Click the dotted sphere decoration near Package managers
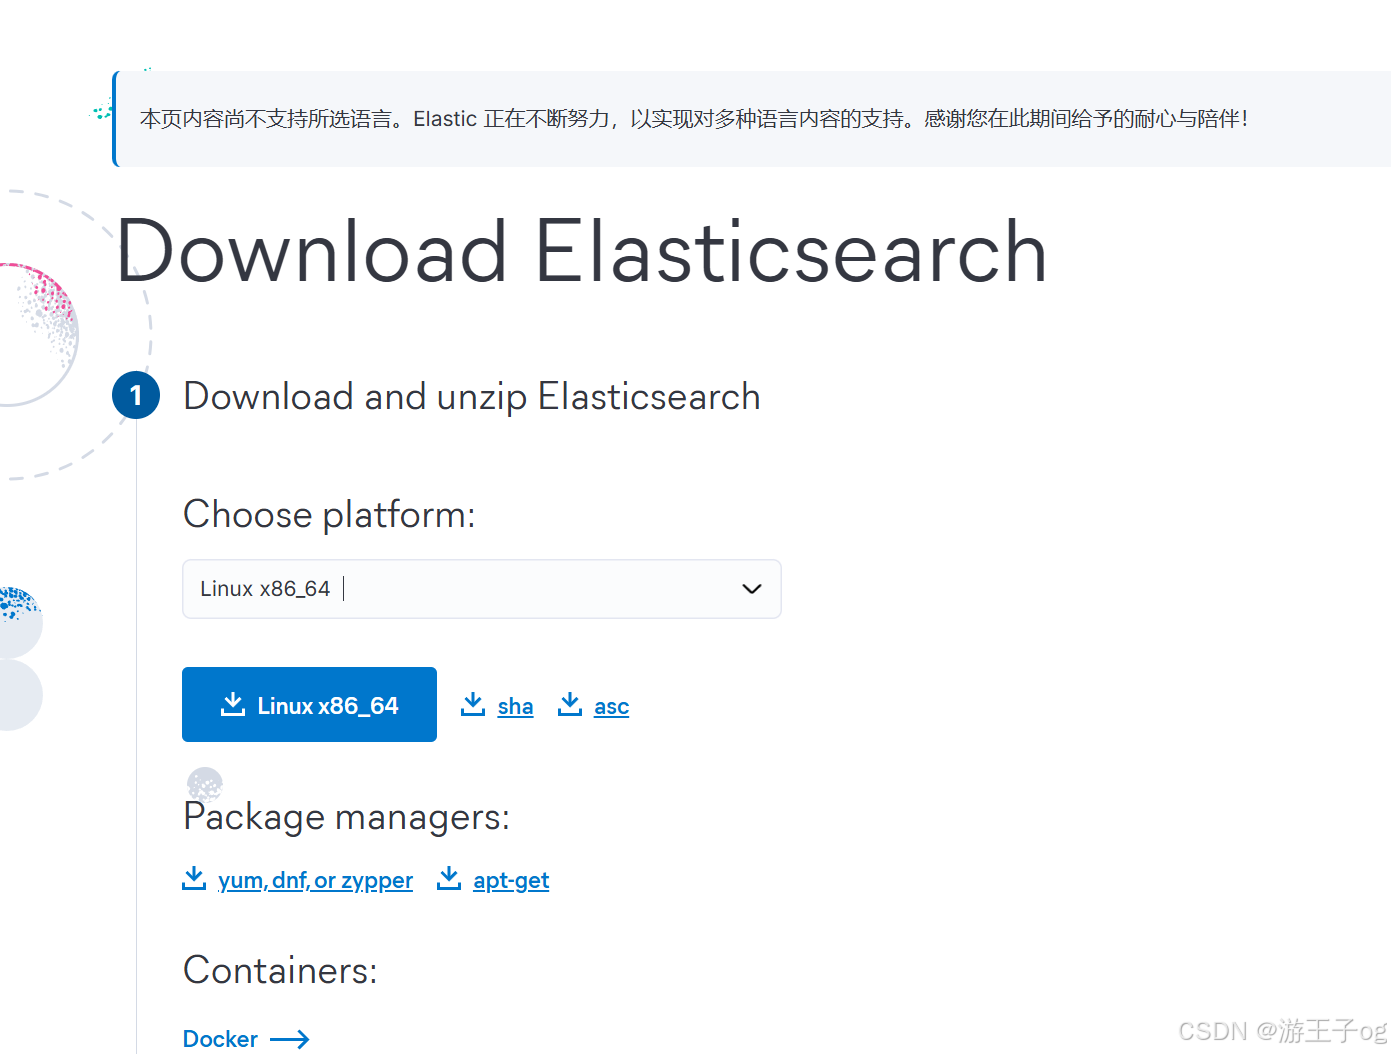Viewport: 1391px width, 1054px height. (x=204, y=783)
